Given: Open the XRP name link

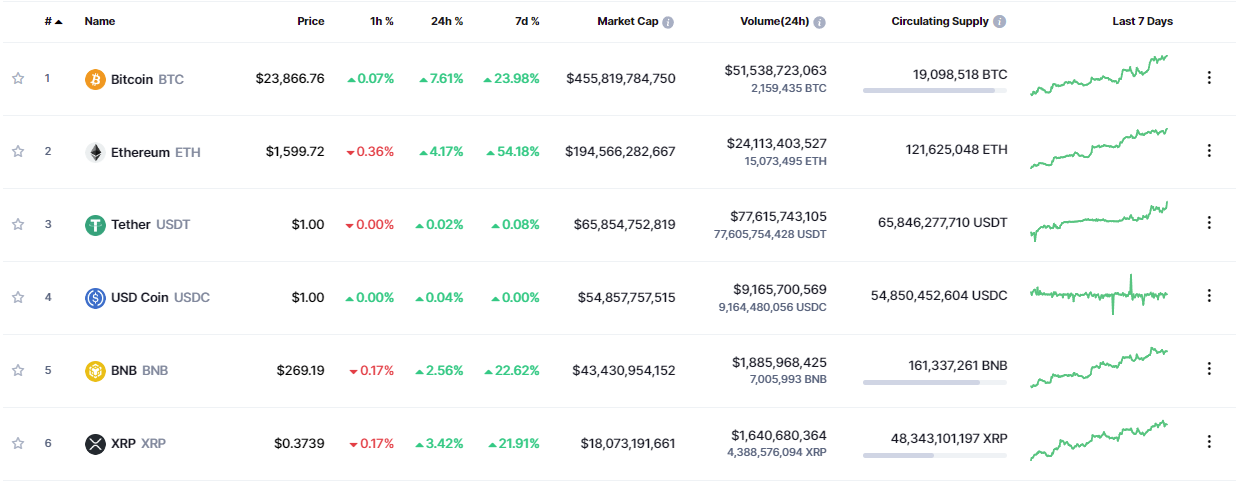Looking at the screenshot, I should (138, 443).
